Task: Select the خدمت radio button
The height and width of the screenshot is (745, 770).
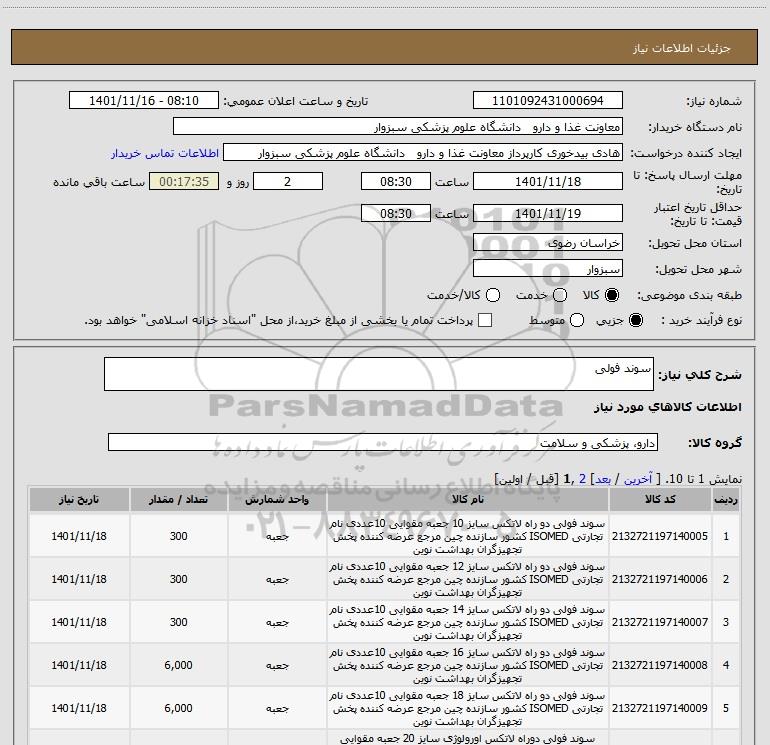Action: (560, 295)
